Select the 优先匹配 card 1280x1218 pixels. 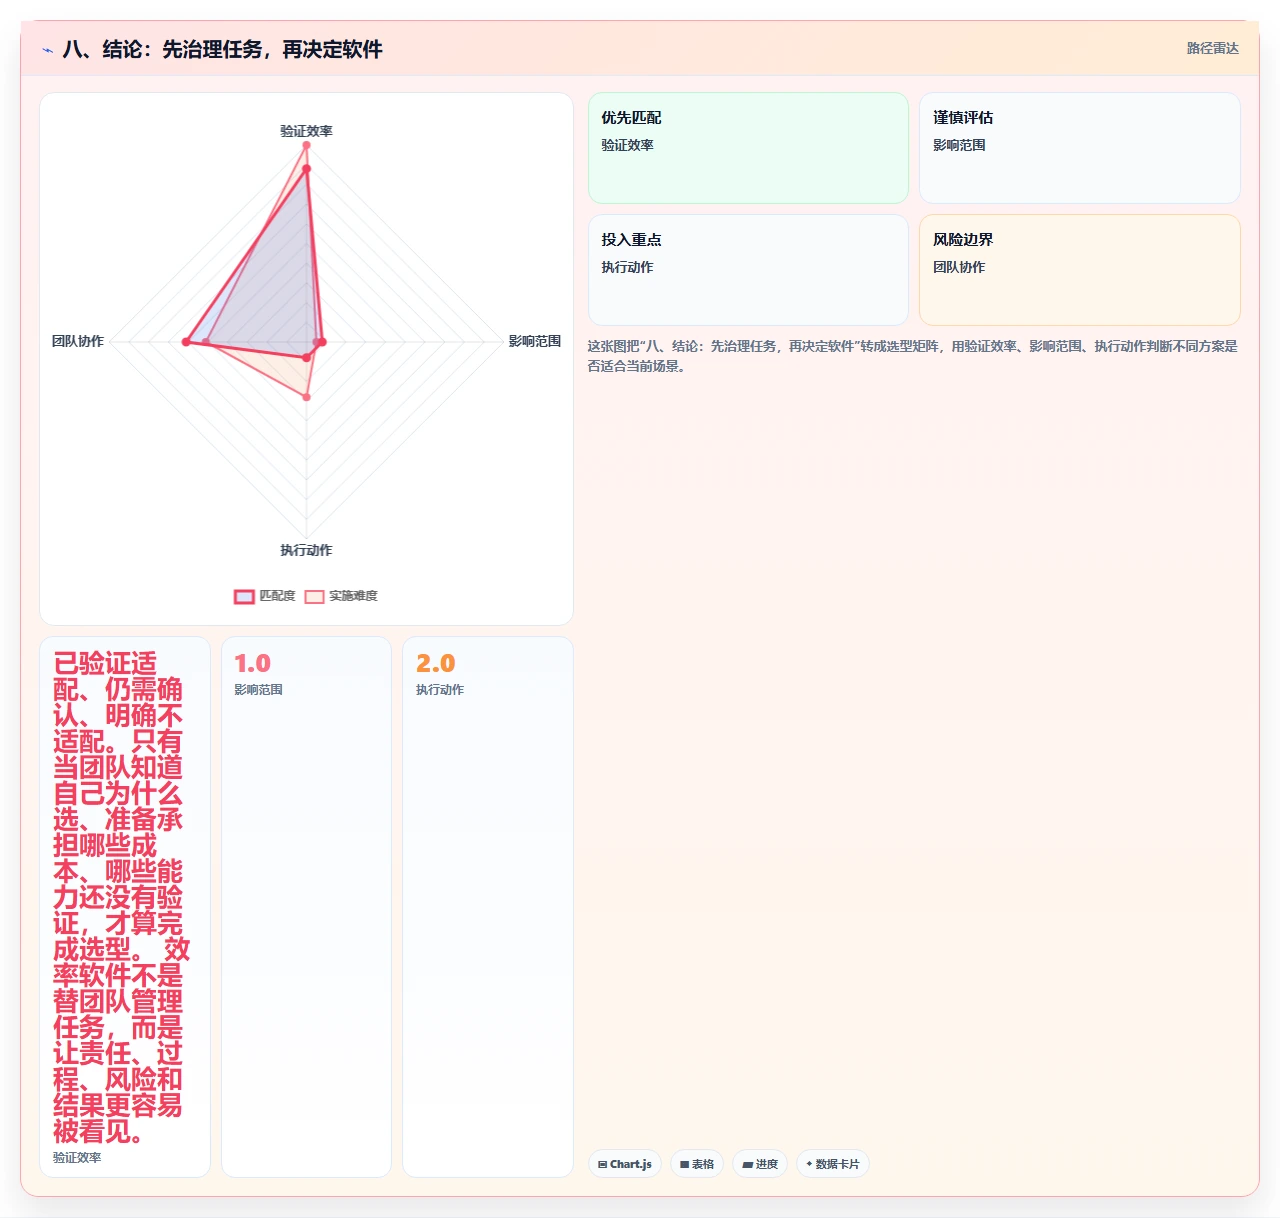coord(748,148)
